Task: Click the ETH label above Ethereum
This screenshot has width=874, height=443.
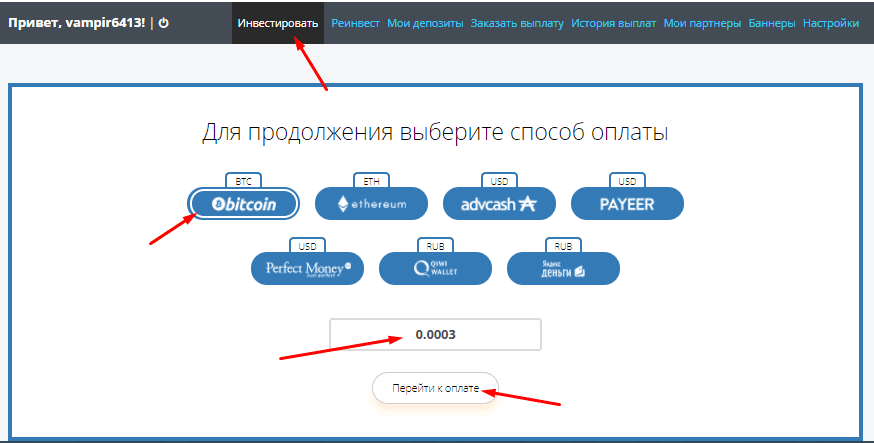Action: (x=371, y=181)
